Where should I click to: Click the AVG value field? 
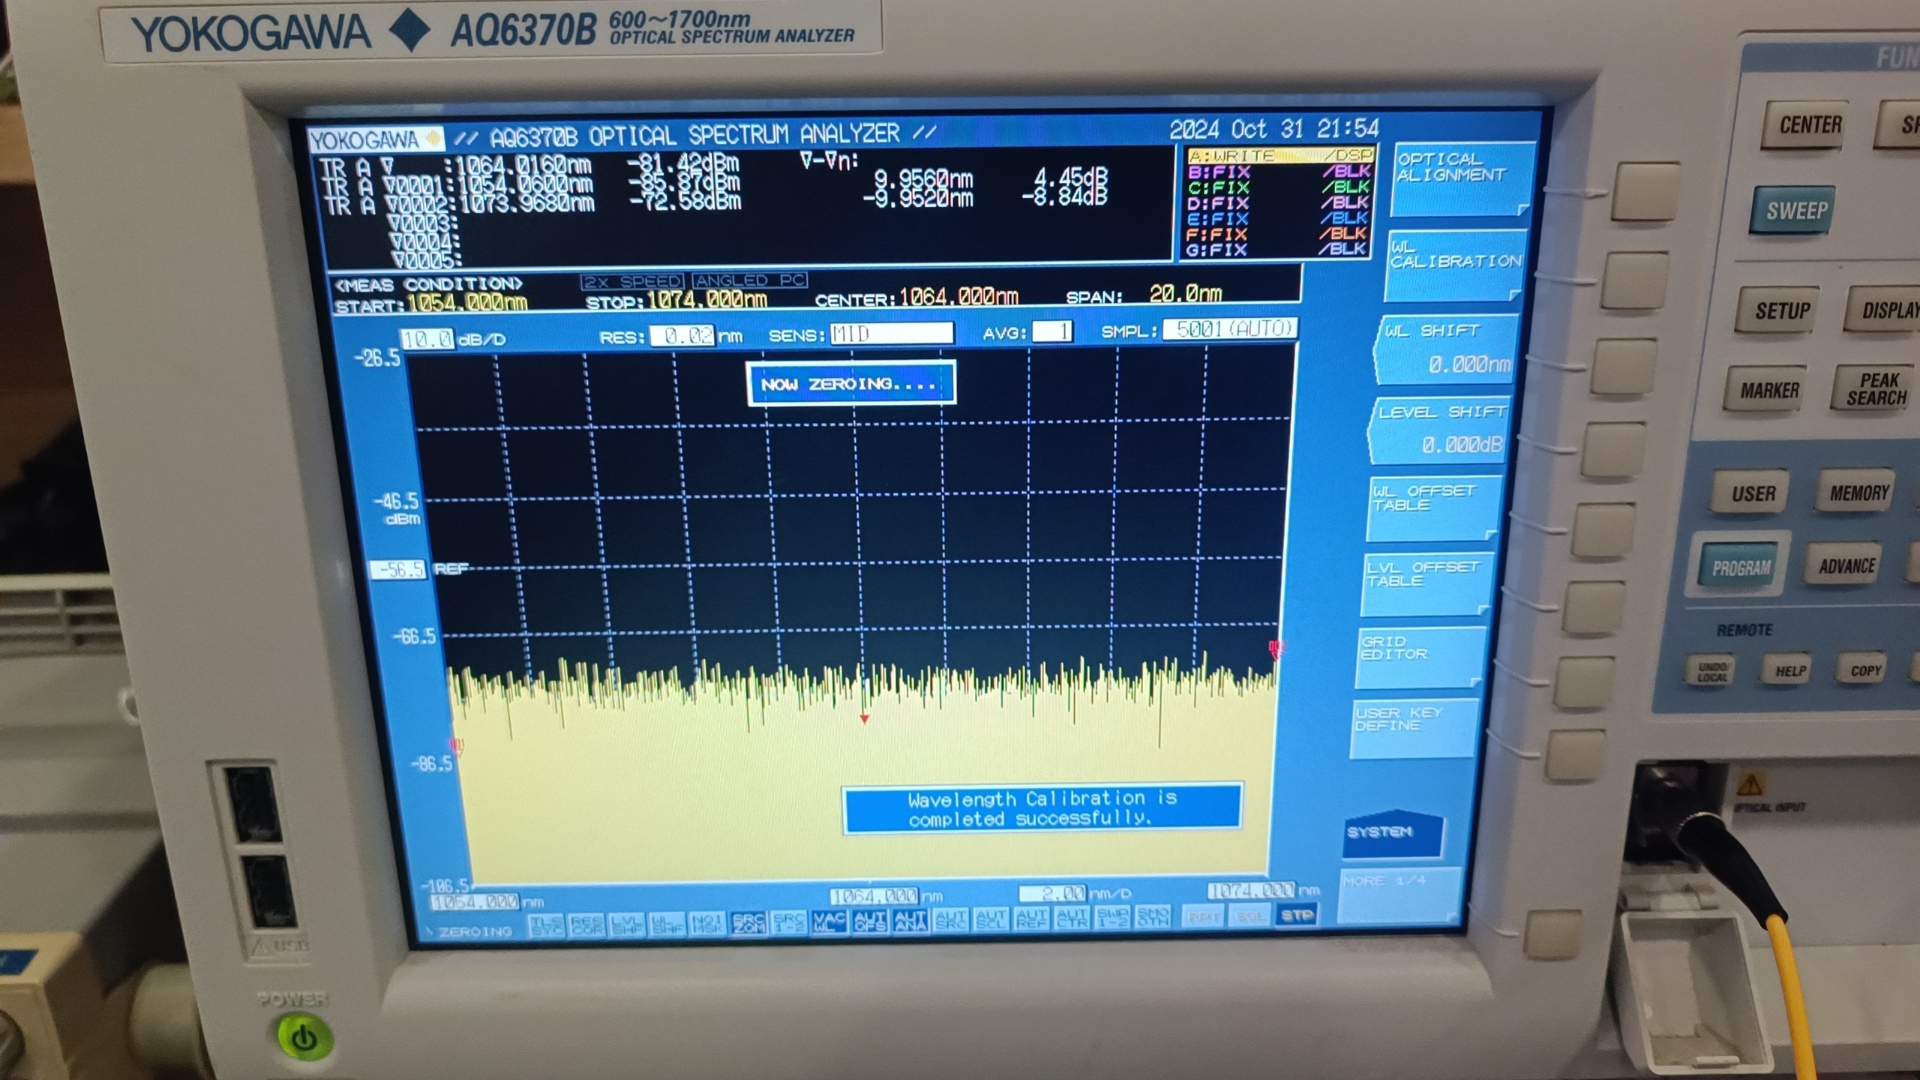pos(1052,331)
